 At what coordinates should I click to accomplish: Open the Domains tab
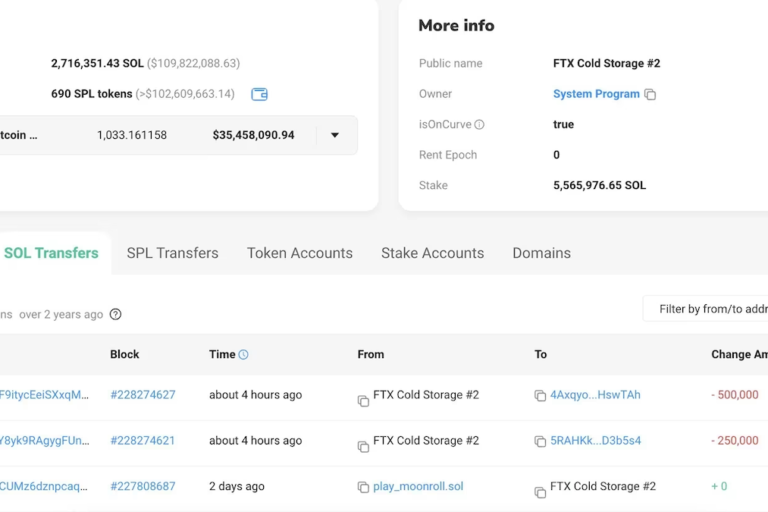tap(541, 253)
